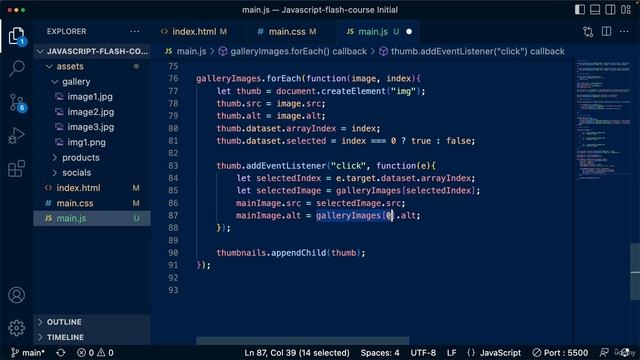Click the galleryImages.forEach() callback breadcrumb
The width and height of the screenshot is (640, 360).
[x=293, y=51]
